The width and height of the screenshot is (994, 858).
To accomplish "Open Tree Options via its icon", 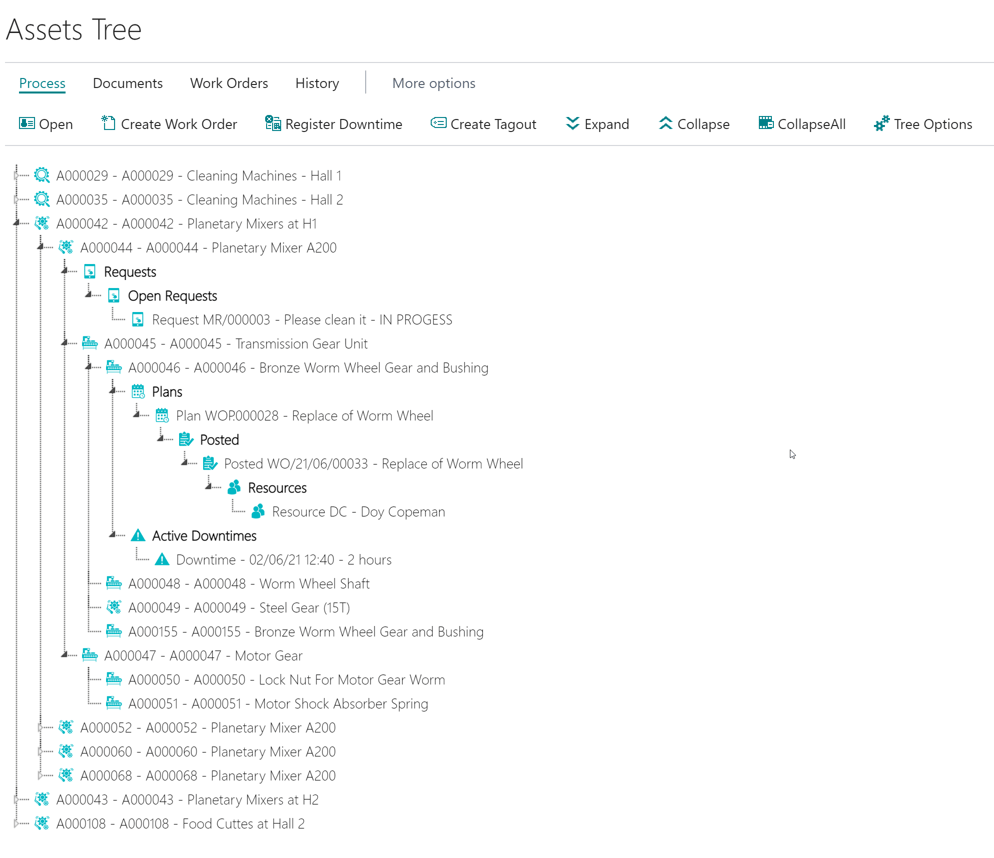I will click(x=881, y=123).
